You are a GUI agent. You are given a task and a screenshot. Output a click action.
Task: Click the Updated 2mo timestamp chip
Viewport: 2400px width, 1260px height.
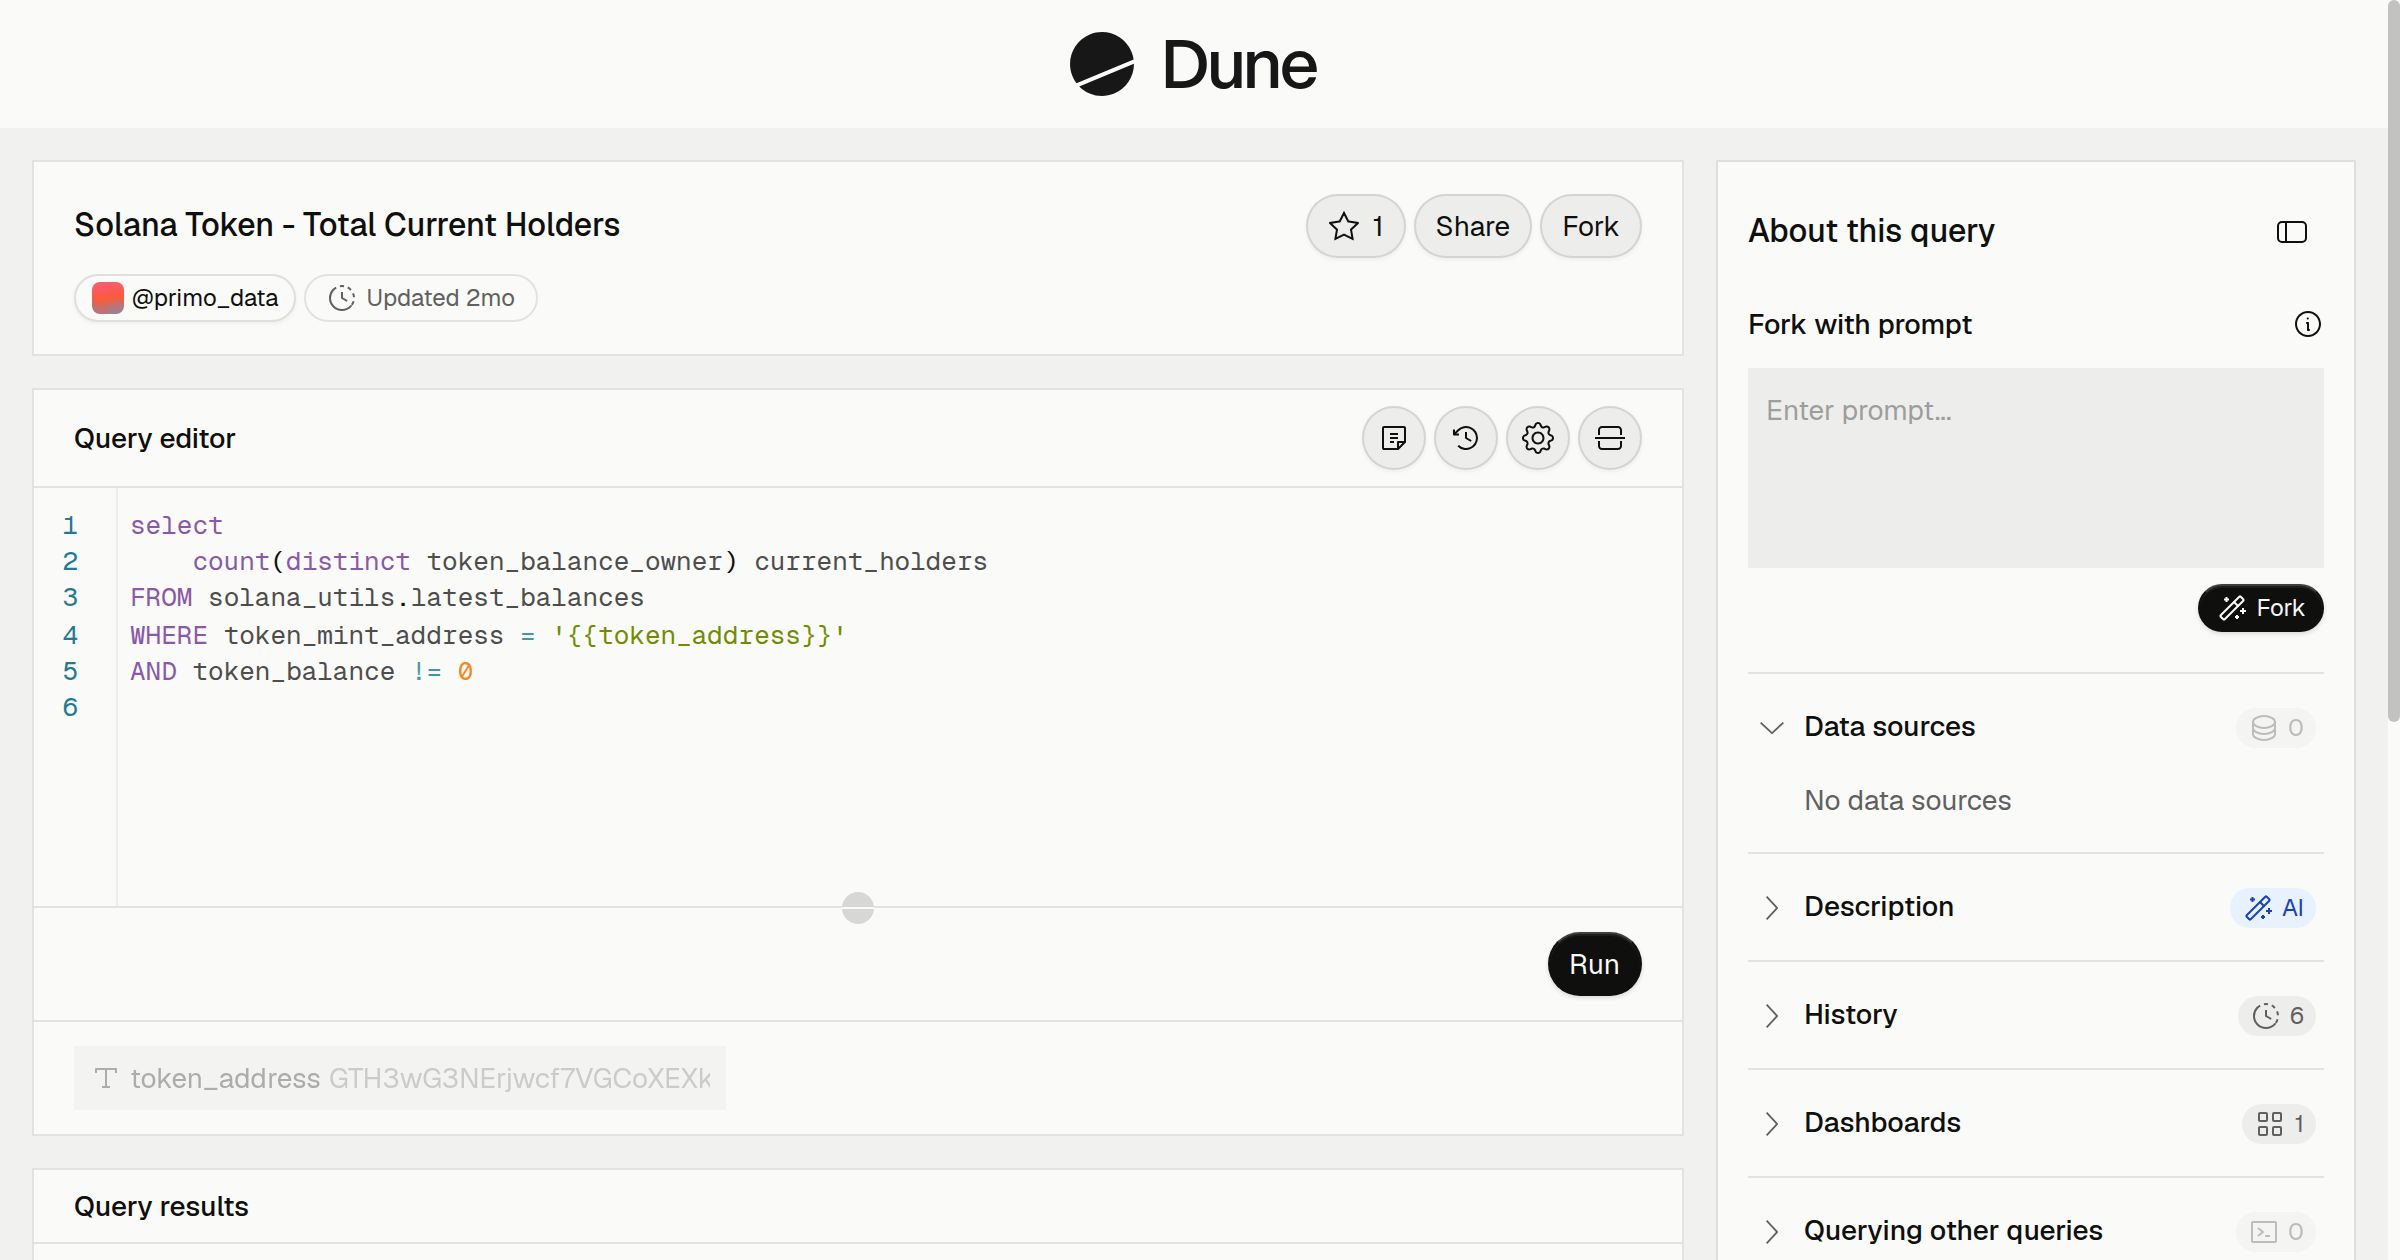(421, 298)
